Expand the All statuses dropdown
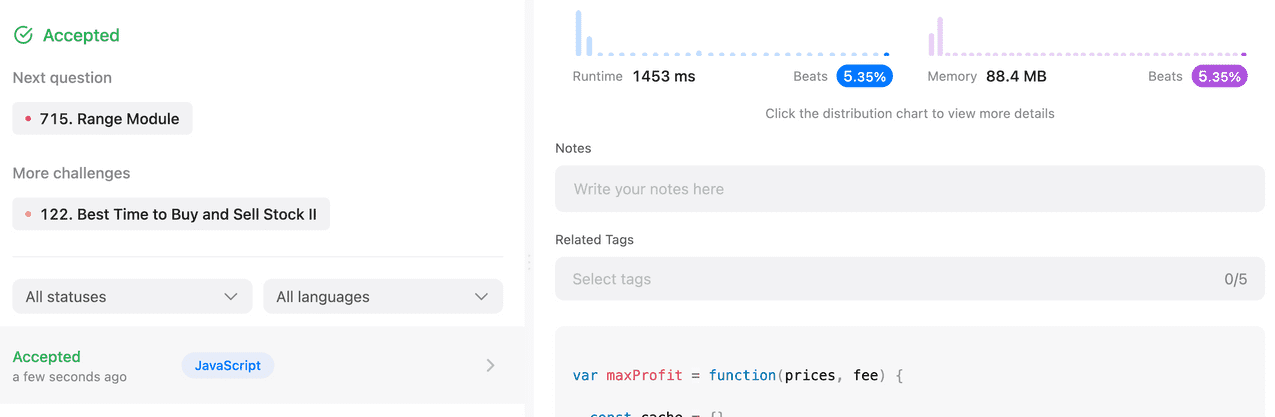 click(131, 297)
